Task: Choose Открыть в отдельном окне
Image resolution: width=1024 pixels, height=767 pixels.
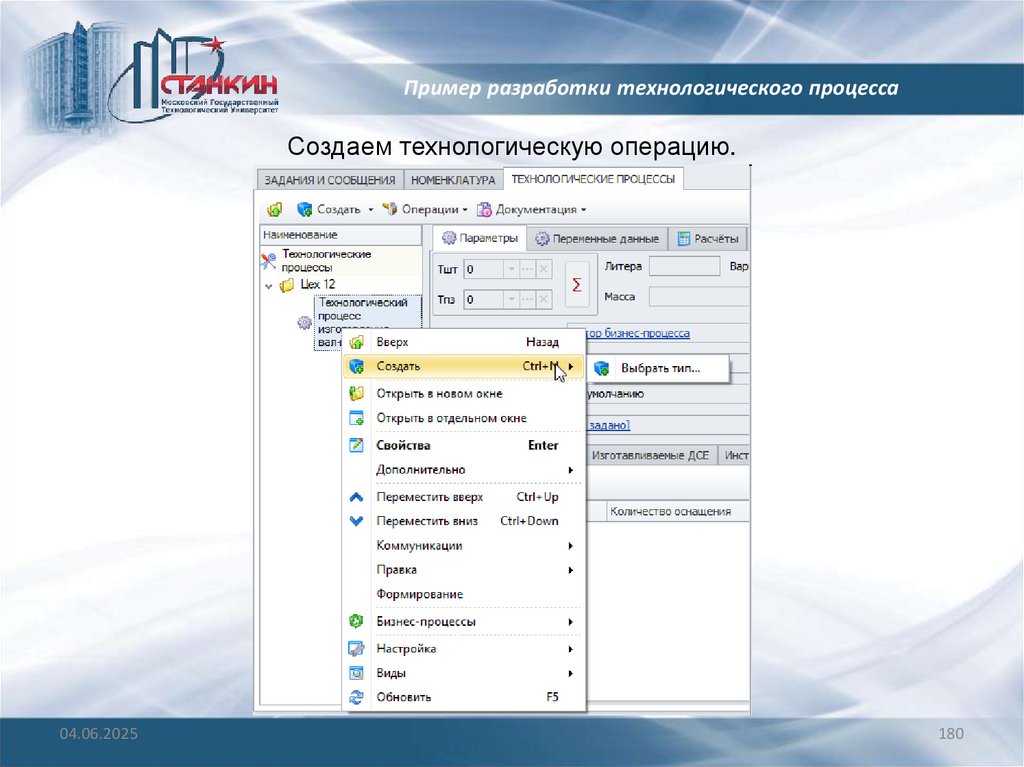Action: [x=463, y=418]
